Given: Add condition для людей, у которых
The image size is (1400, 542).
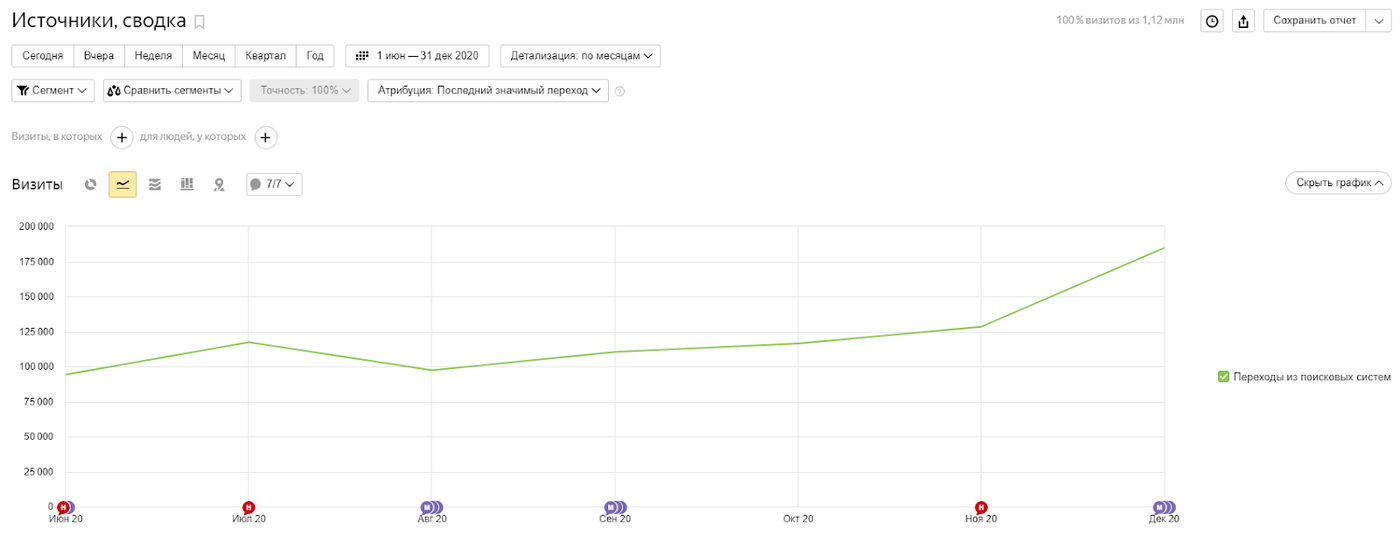Looking at the screenshot, I should click(x=266, y=137).
